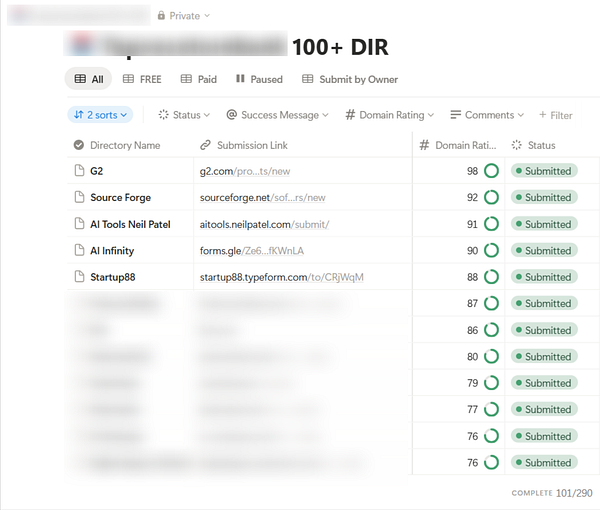The height and width of the screenshot is (510, 600).
Task: Click the spinner icon in Status column header
Action: pyautogui.click(x=517, y=145)
